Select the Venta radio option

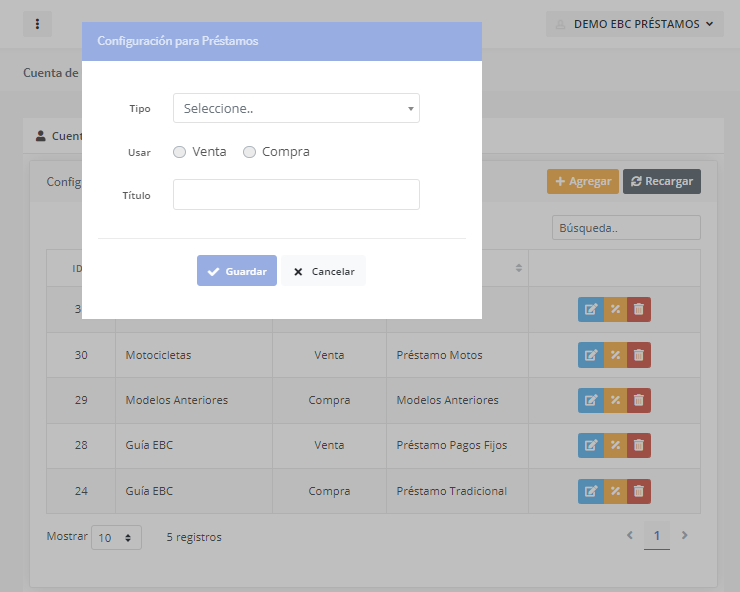180,152
